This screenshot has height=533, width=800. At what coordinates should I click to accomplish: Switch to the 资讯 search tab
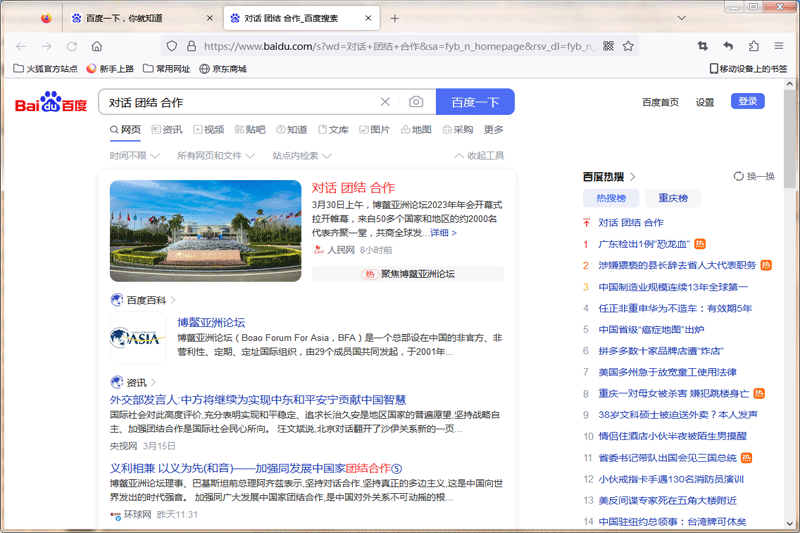point(166,130)
